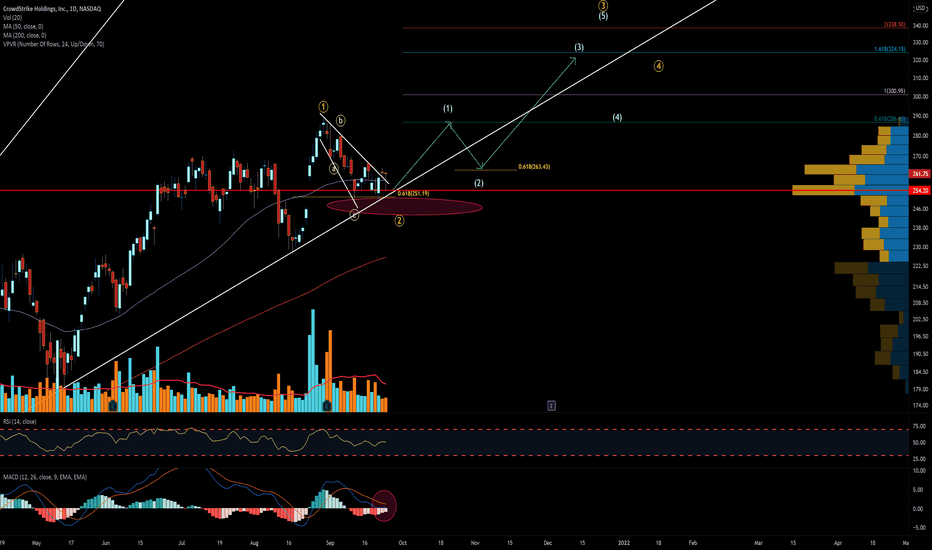Select the orange circled 2 wave label
Screen dimensions: 932x550
coord(399,221)
